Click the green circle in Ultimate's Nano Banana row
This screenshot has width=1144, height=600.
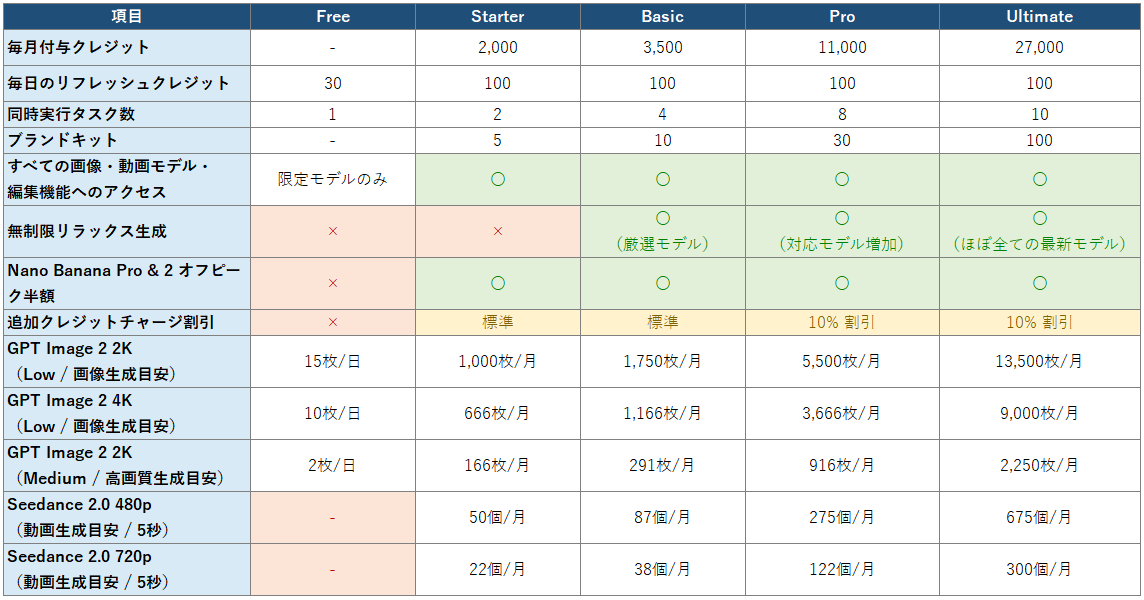click(x=1040, y=283)
